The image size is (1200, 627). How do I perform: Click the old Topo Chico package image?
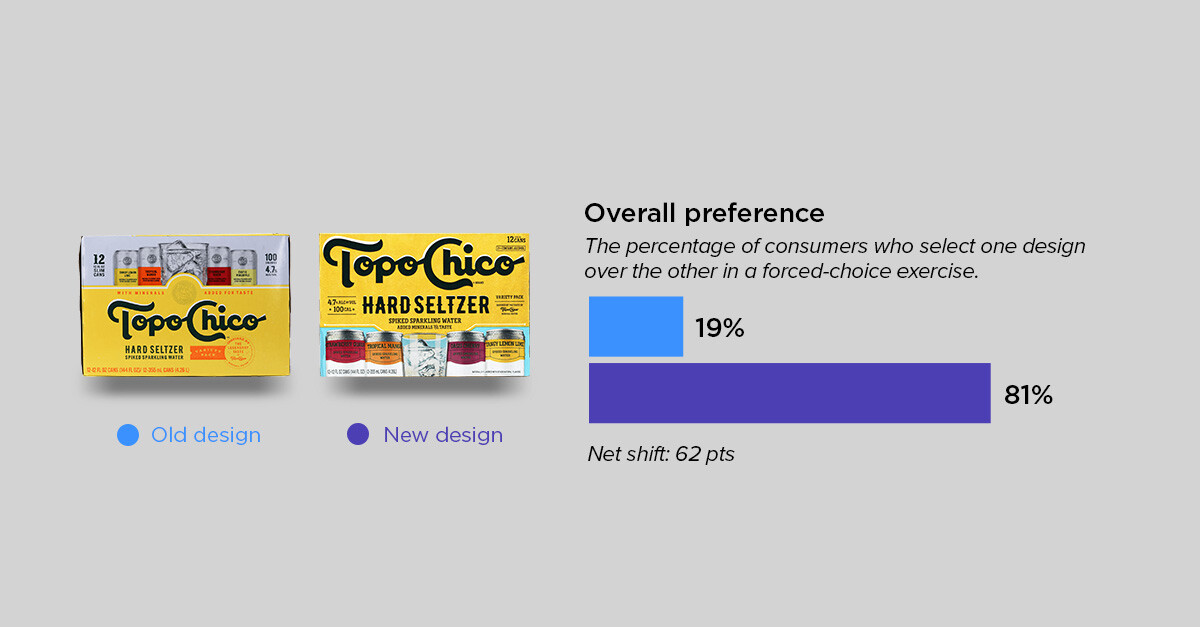(x=186, y=306)
